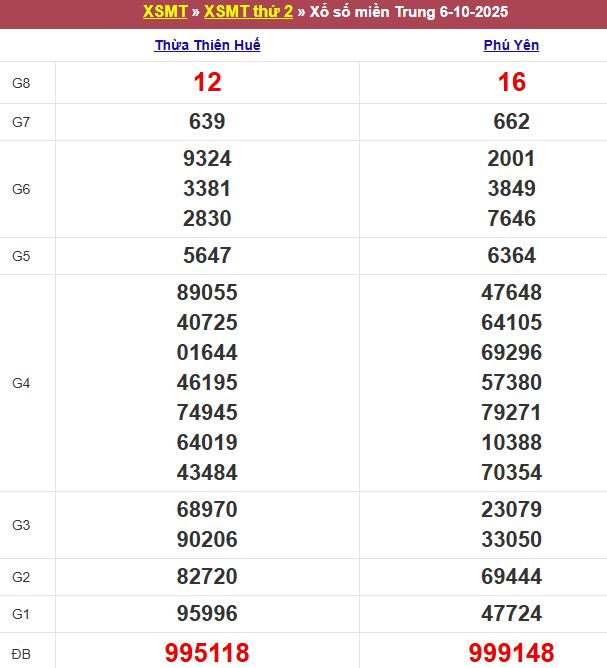This screenshot has width=607, height=668.
Task: Select the ĐB jackpot number 995118
Action: pos(207,653)
